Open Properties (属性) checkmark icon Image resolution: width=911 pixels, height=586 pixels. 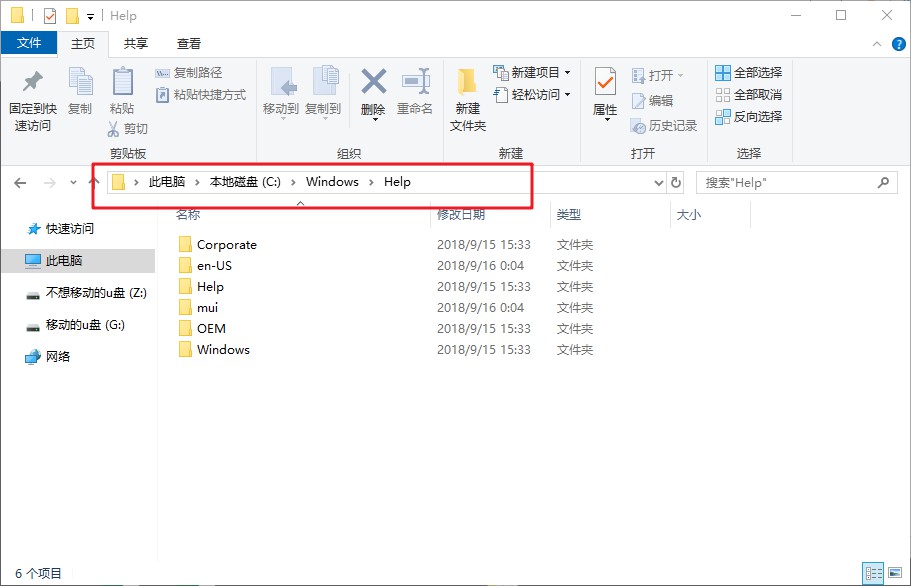605,83
